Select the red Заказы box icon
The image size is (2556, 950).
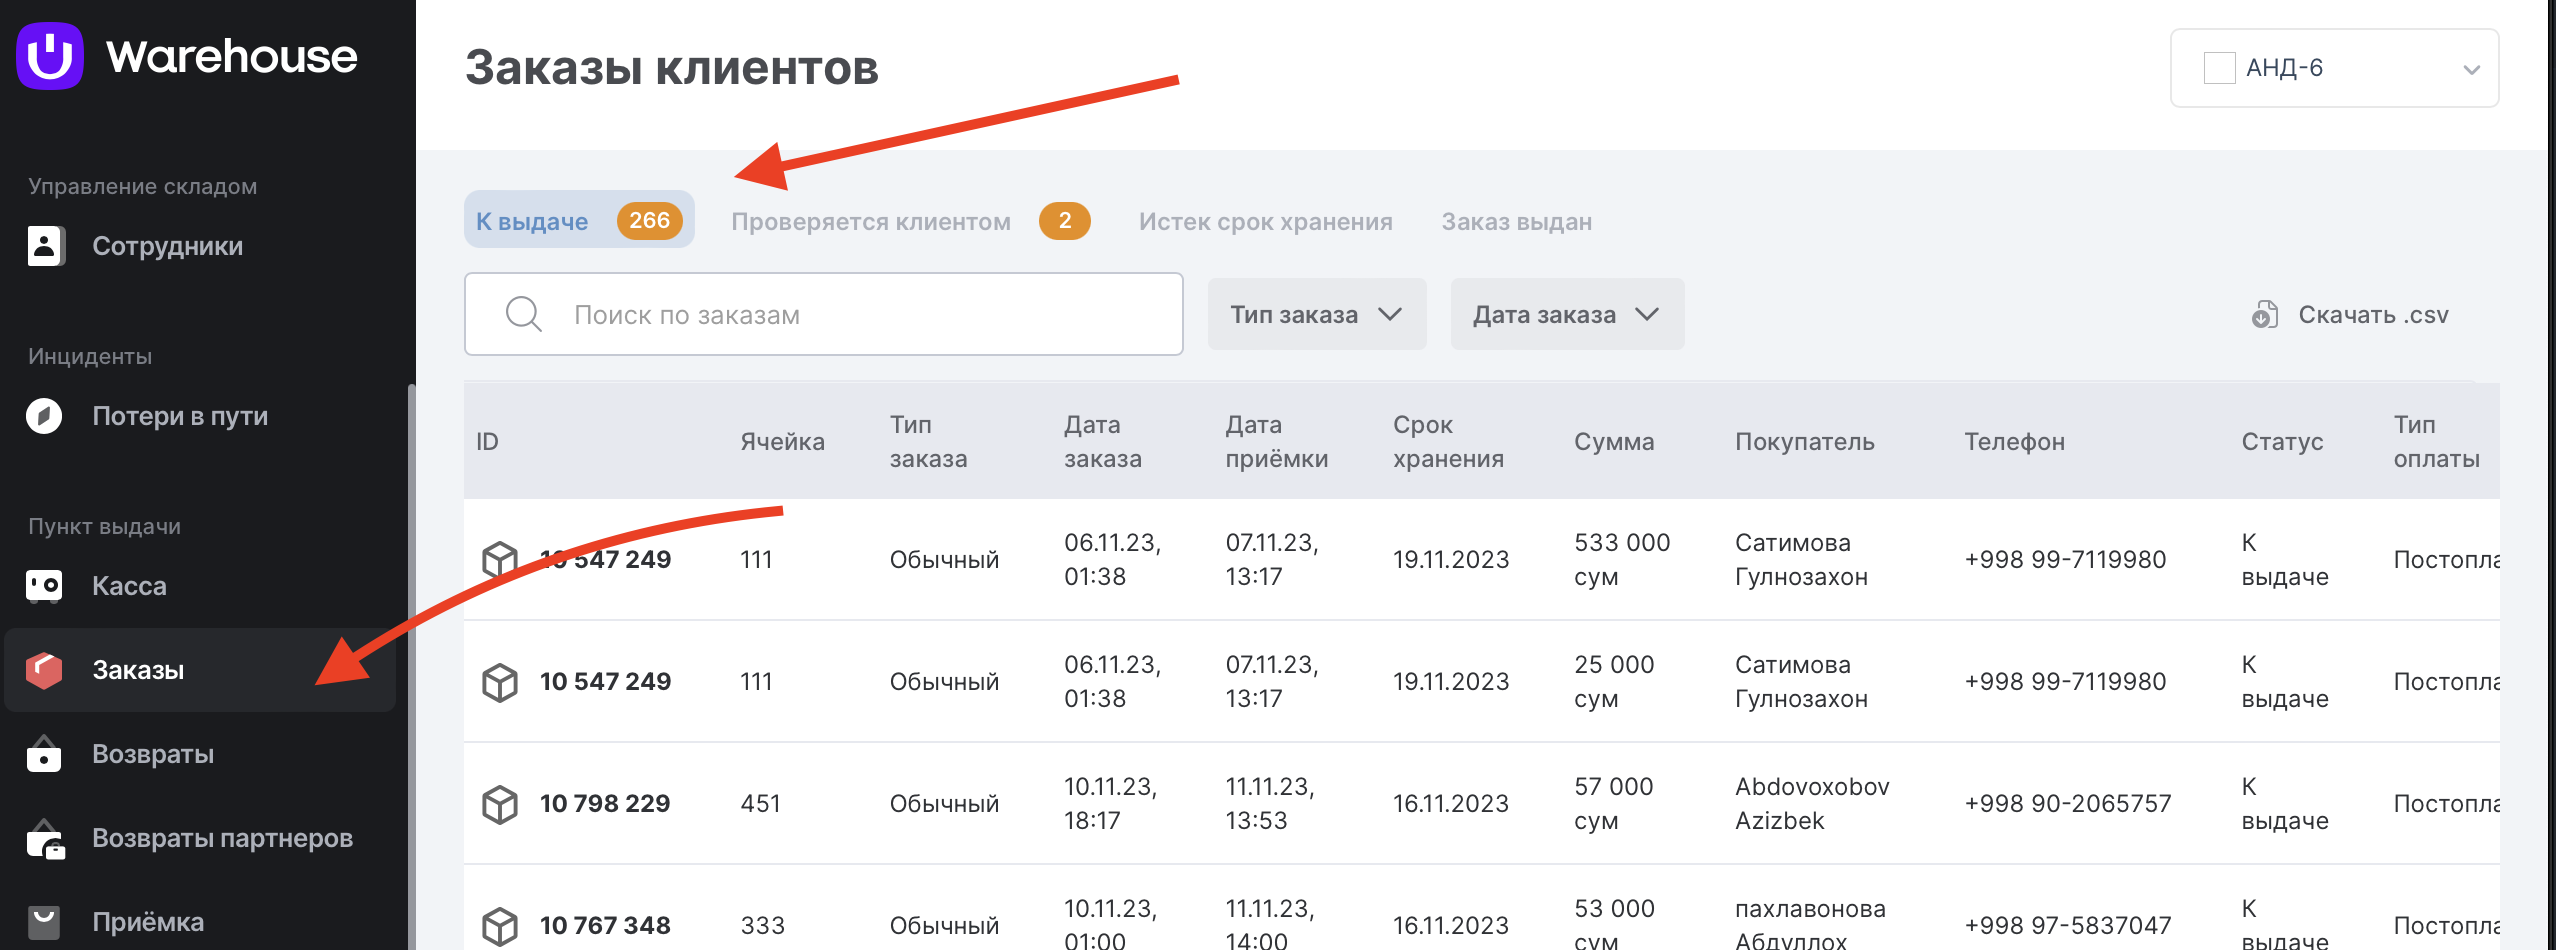[44, 670]
